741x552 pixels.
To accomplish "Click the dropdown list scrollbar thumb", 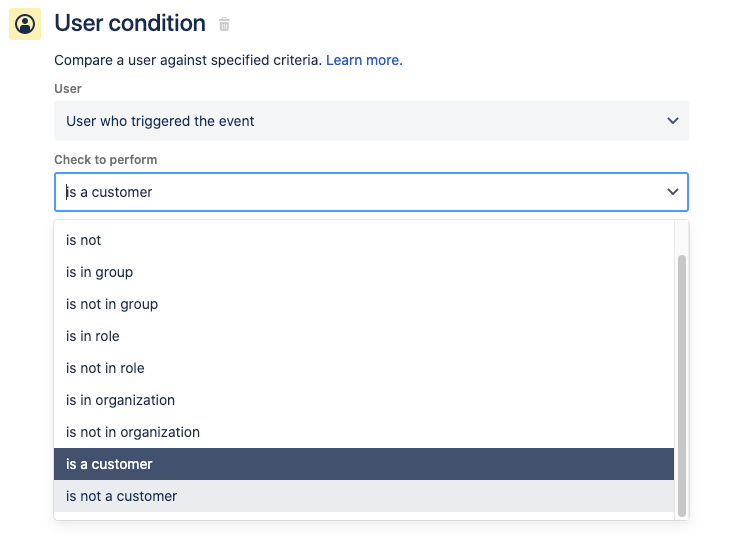I will [x=682, y=385].
